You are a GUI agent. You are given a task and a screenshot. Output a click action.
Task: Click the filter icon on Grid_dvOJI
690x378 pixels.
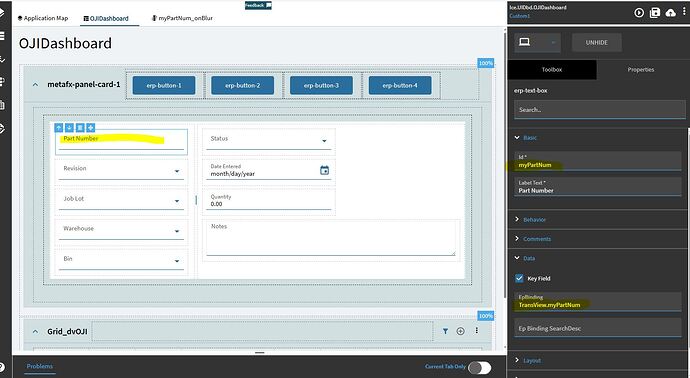tap(445, 331)
